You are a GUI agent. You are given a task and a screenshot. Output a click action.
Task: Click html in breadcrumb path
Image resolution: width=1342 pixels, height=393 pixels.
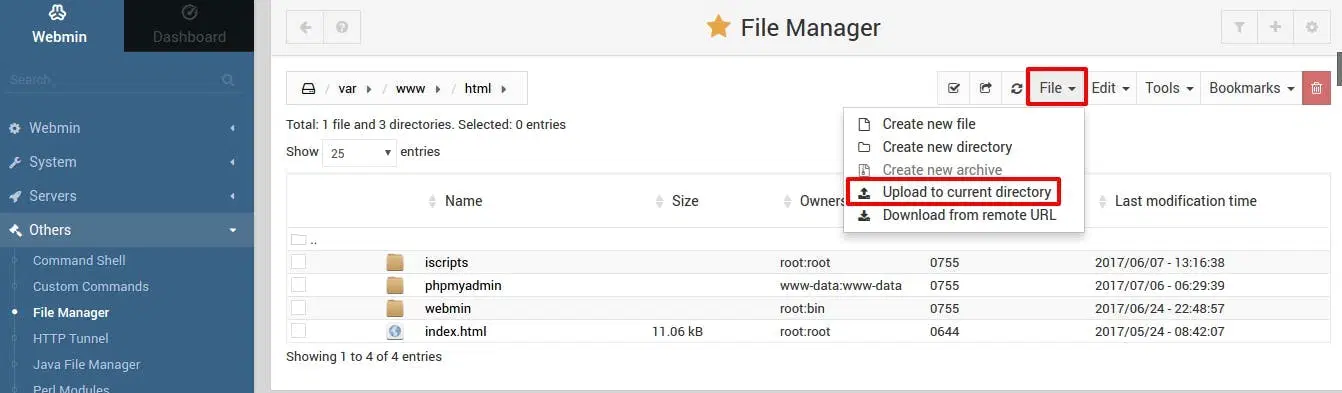point(478,89)
